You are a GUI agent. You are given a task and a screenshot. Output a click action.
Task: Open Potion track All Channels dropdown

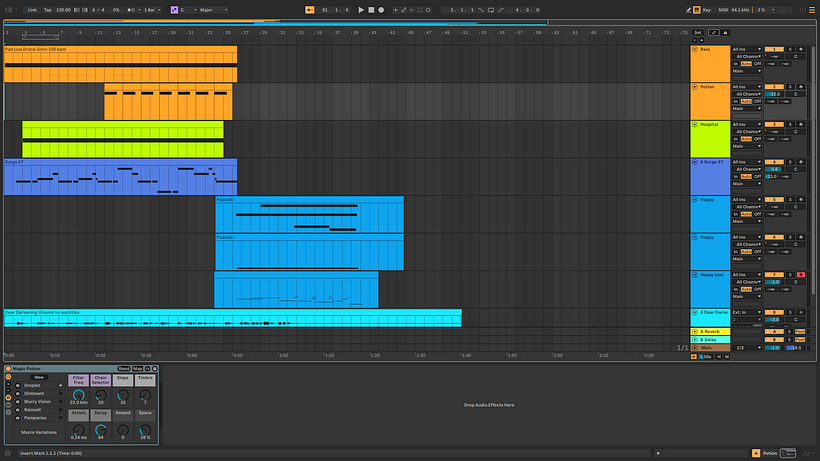pyautogui.click(x=747, y=94)
